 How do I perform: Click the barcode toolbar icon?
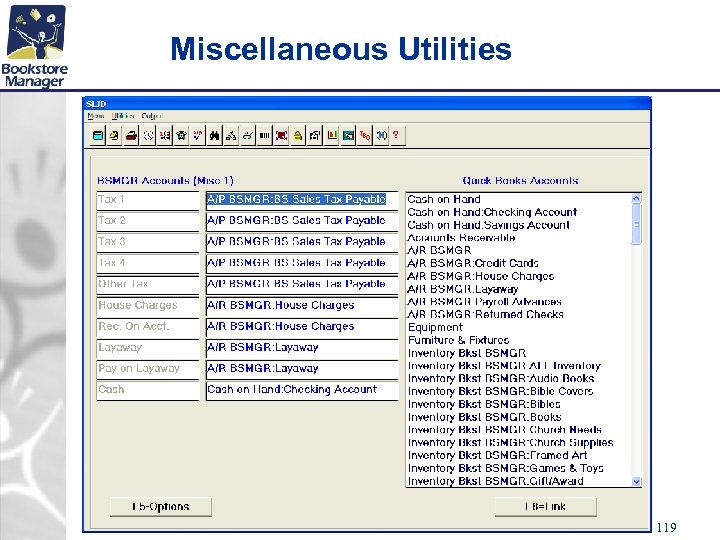tap(264, 135)
